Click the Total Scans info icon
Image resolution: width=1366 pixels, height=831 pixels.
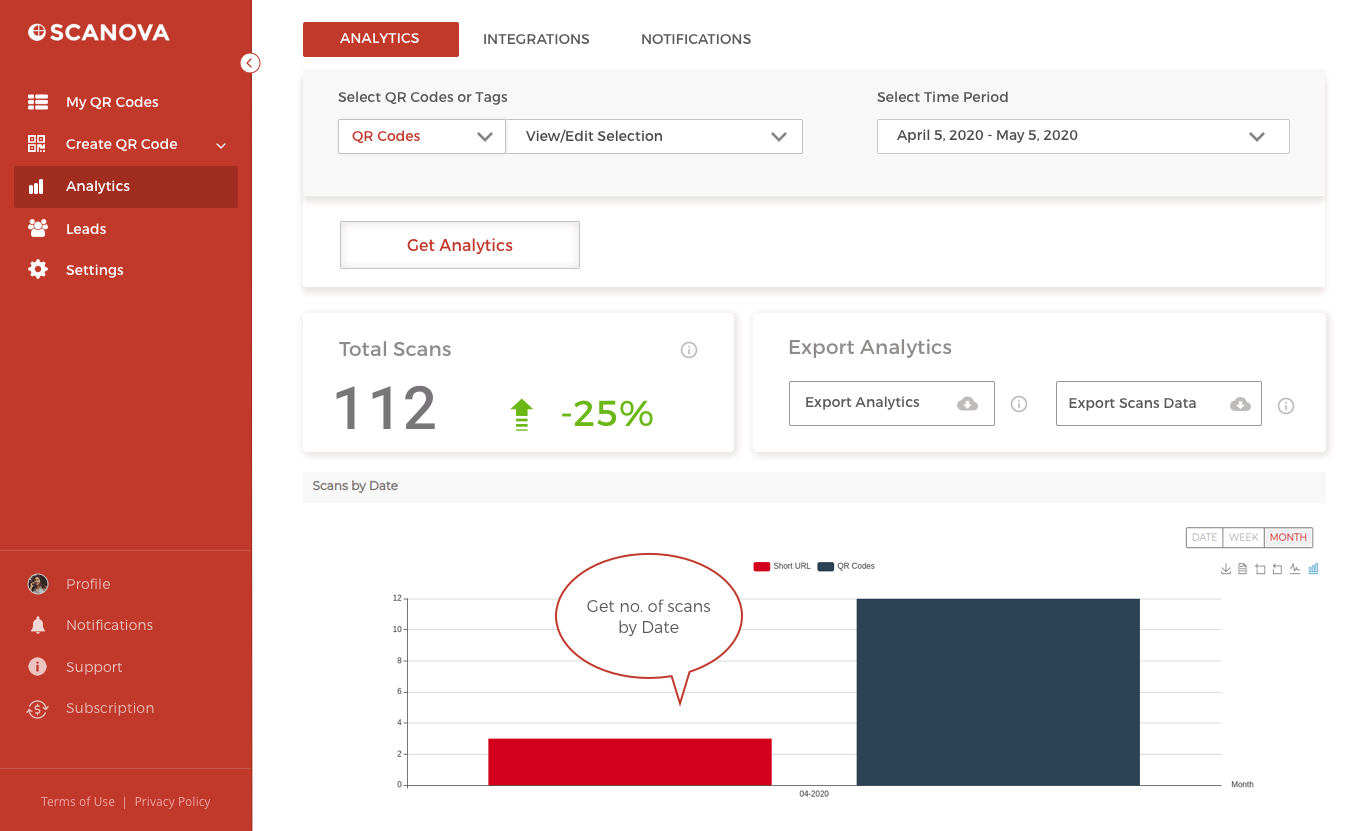[689, 350]
